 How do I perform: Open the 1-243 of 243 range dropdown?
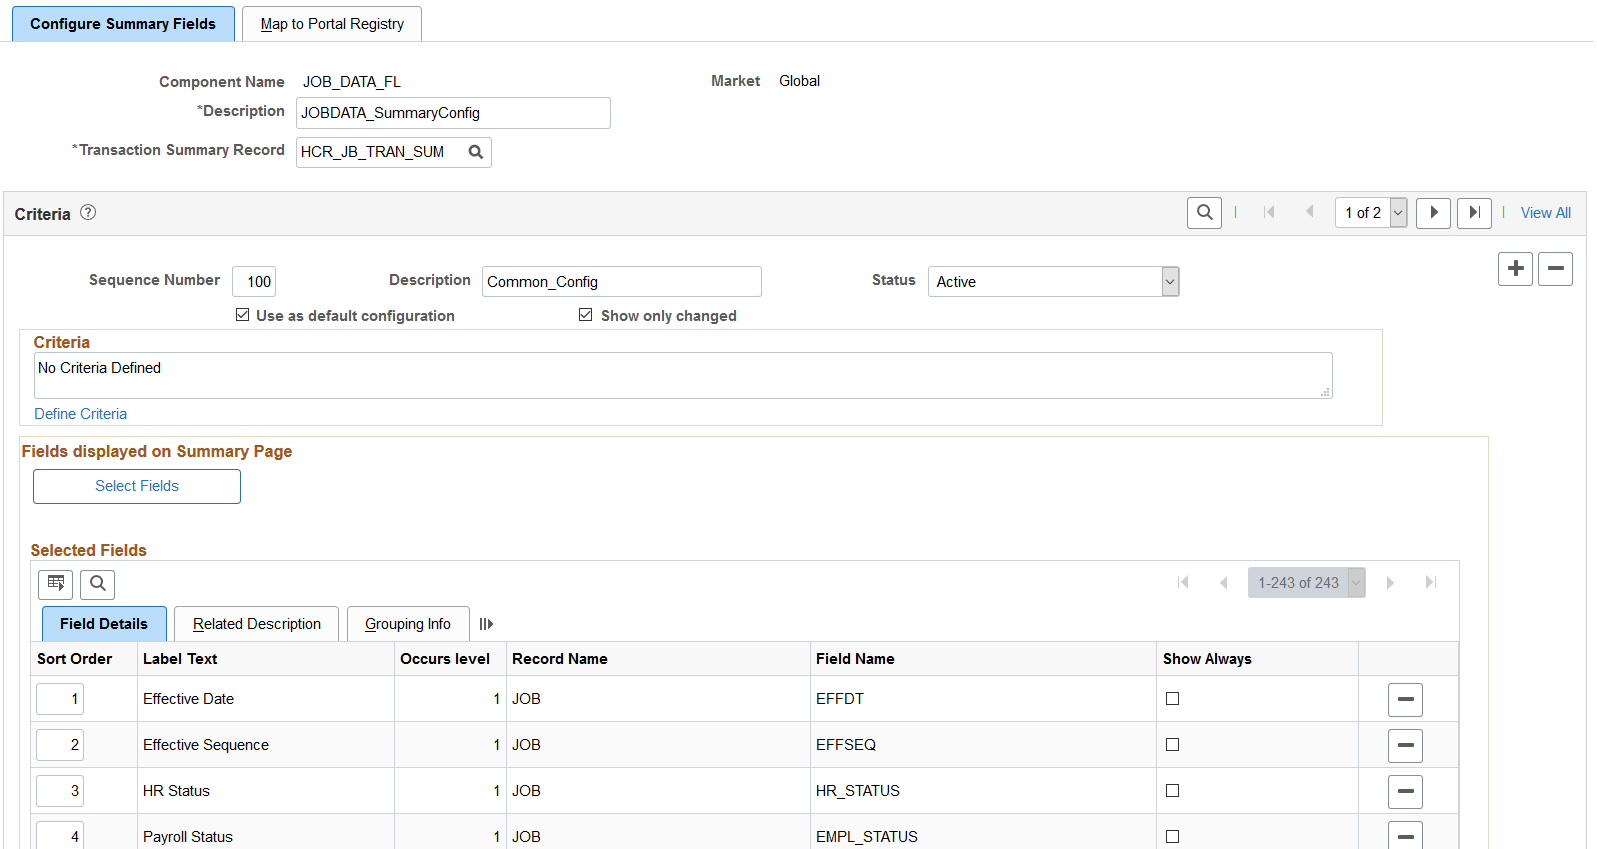coord(1306,583)
